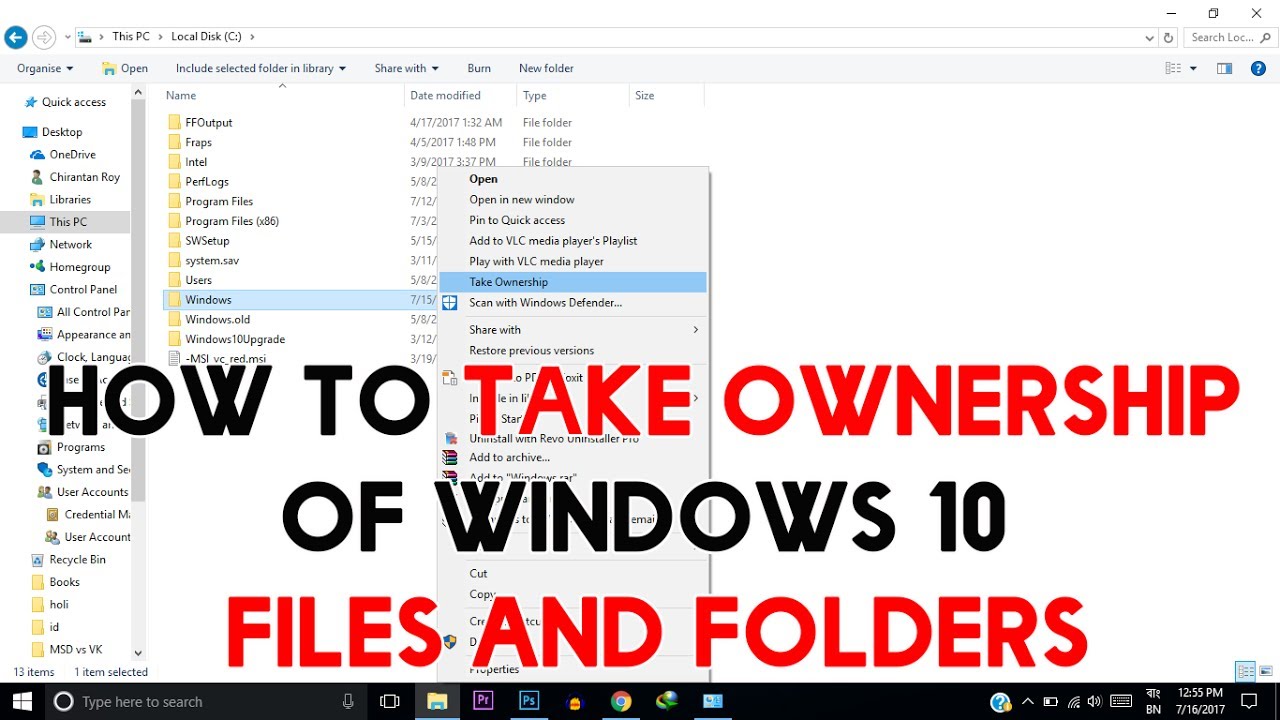Open the FFOutput folder icon
Screen dimensions: 1280x720
pyautogui.click(x=174, y=122)
